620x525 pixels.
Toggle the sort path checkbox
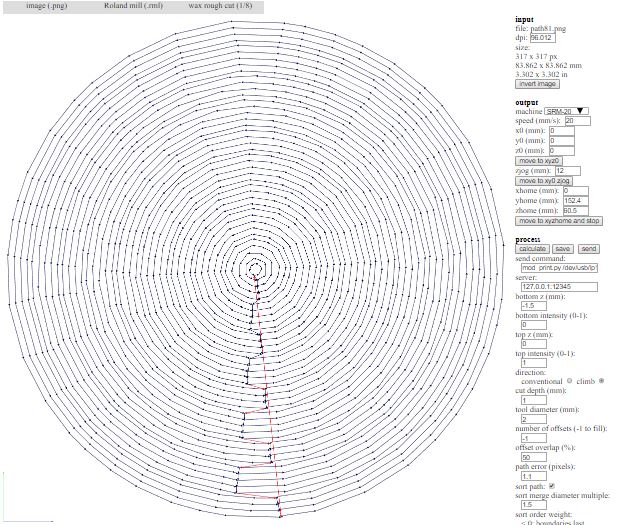(552, 486)
